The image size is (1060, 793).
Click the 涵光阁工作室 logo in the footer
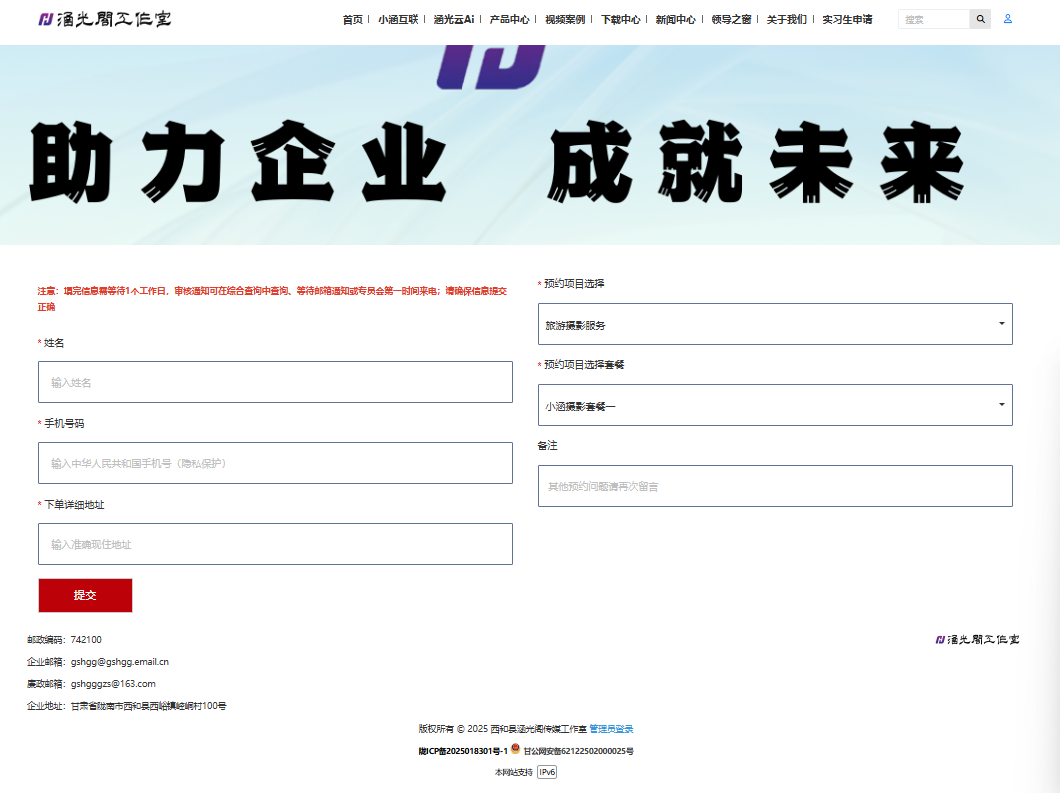click(x=977, y=639)
